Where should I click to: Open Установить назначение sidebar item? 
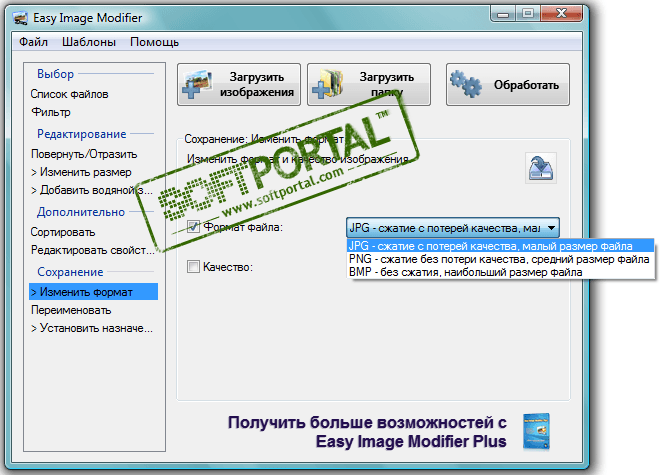click(92, 328)
